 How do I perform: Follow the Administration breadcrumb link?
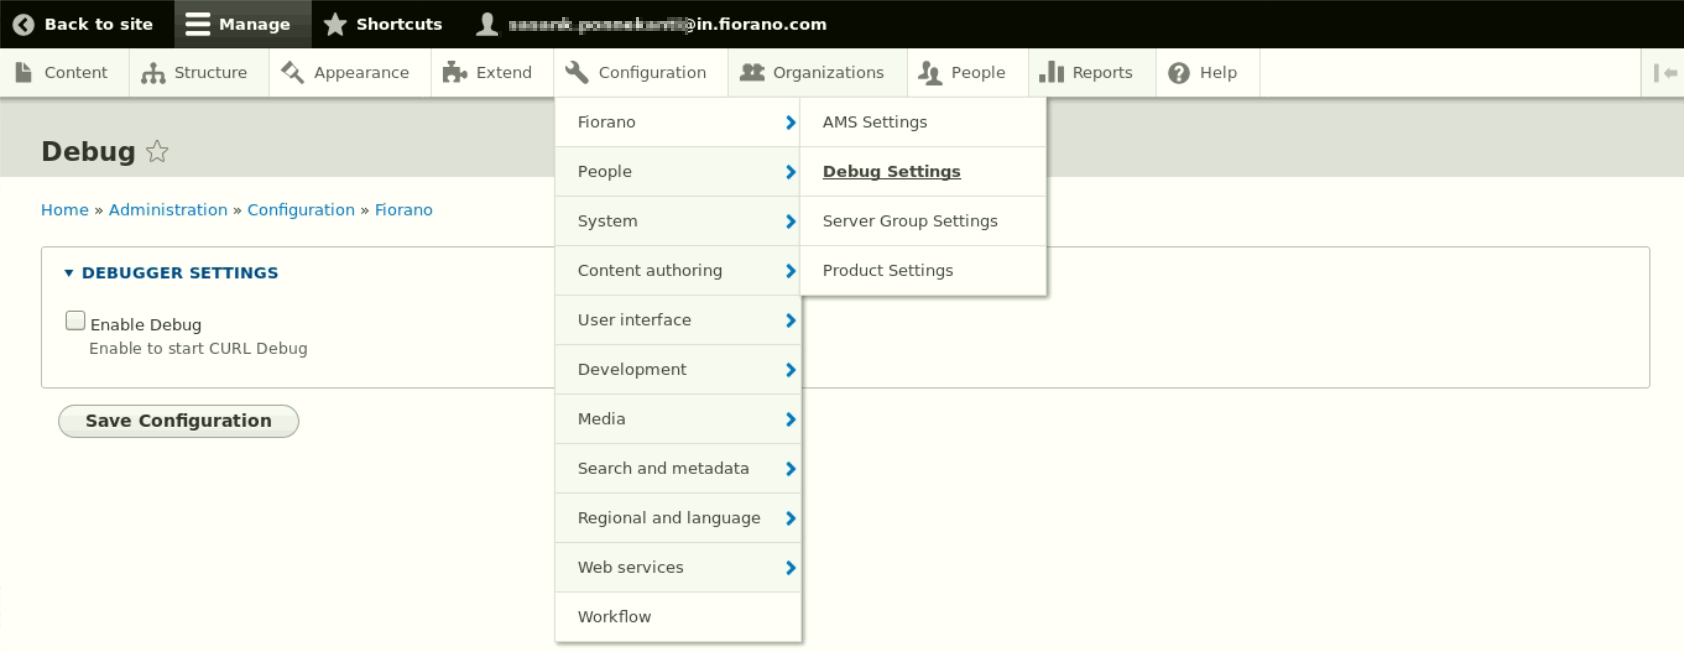pos(168,210)
